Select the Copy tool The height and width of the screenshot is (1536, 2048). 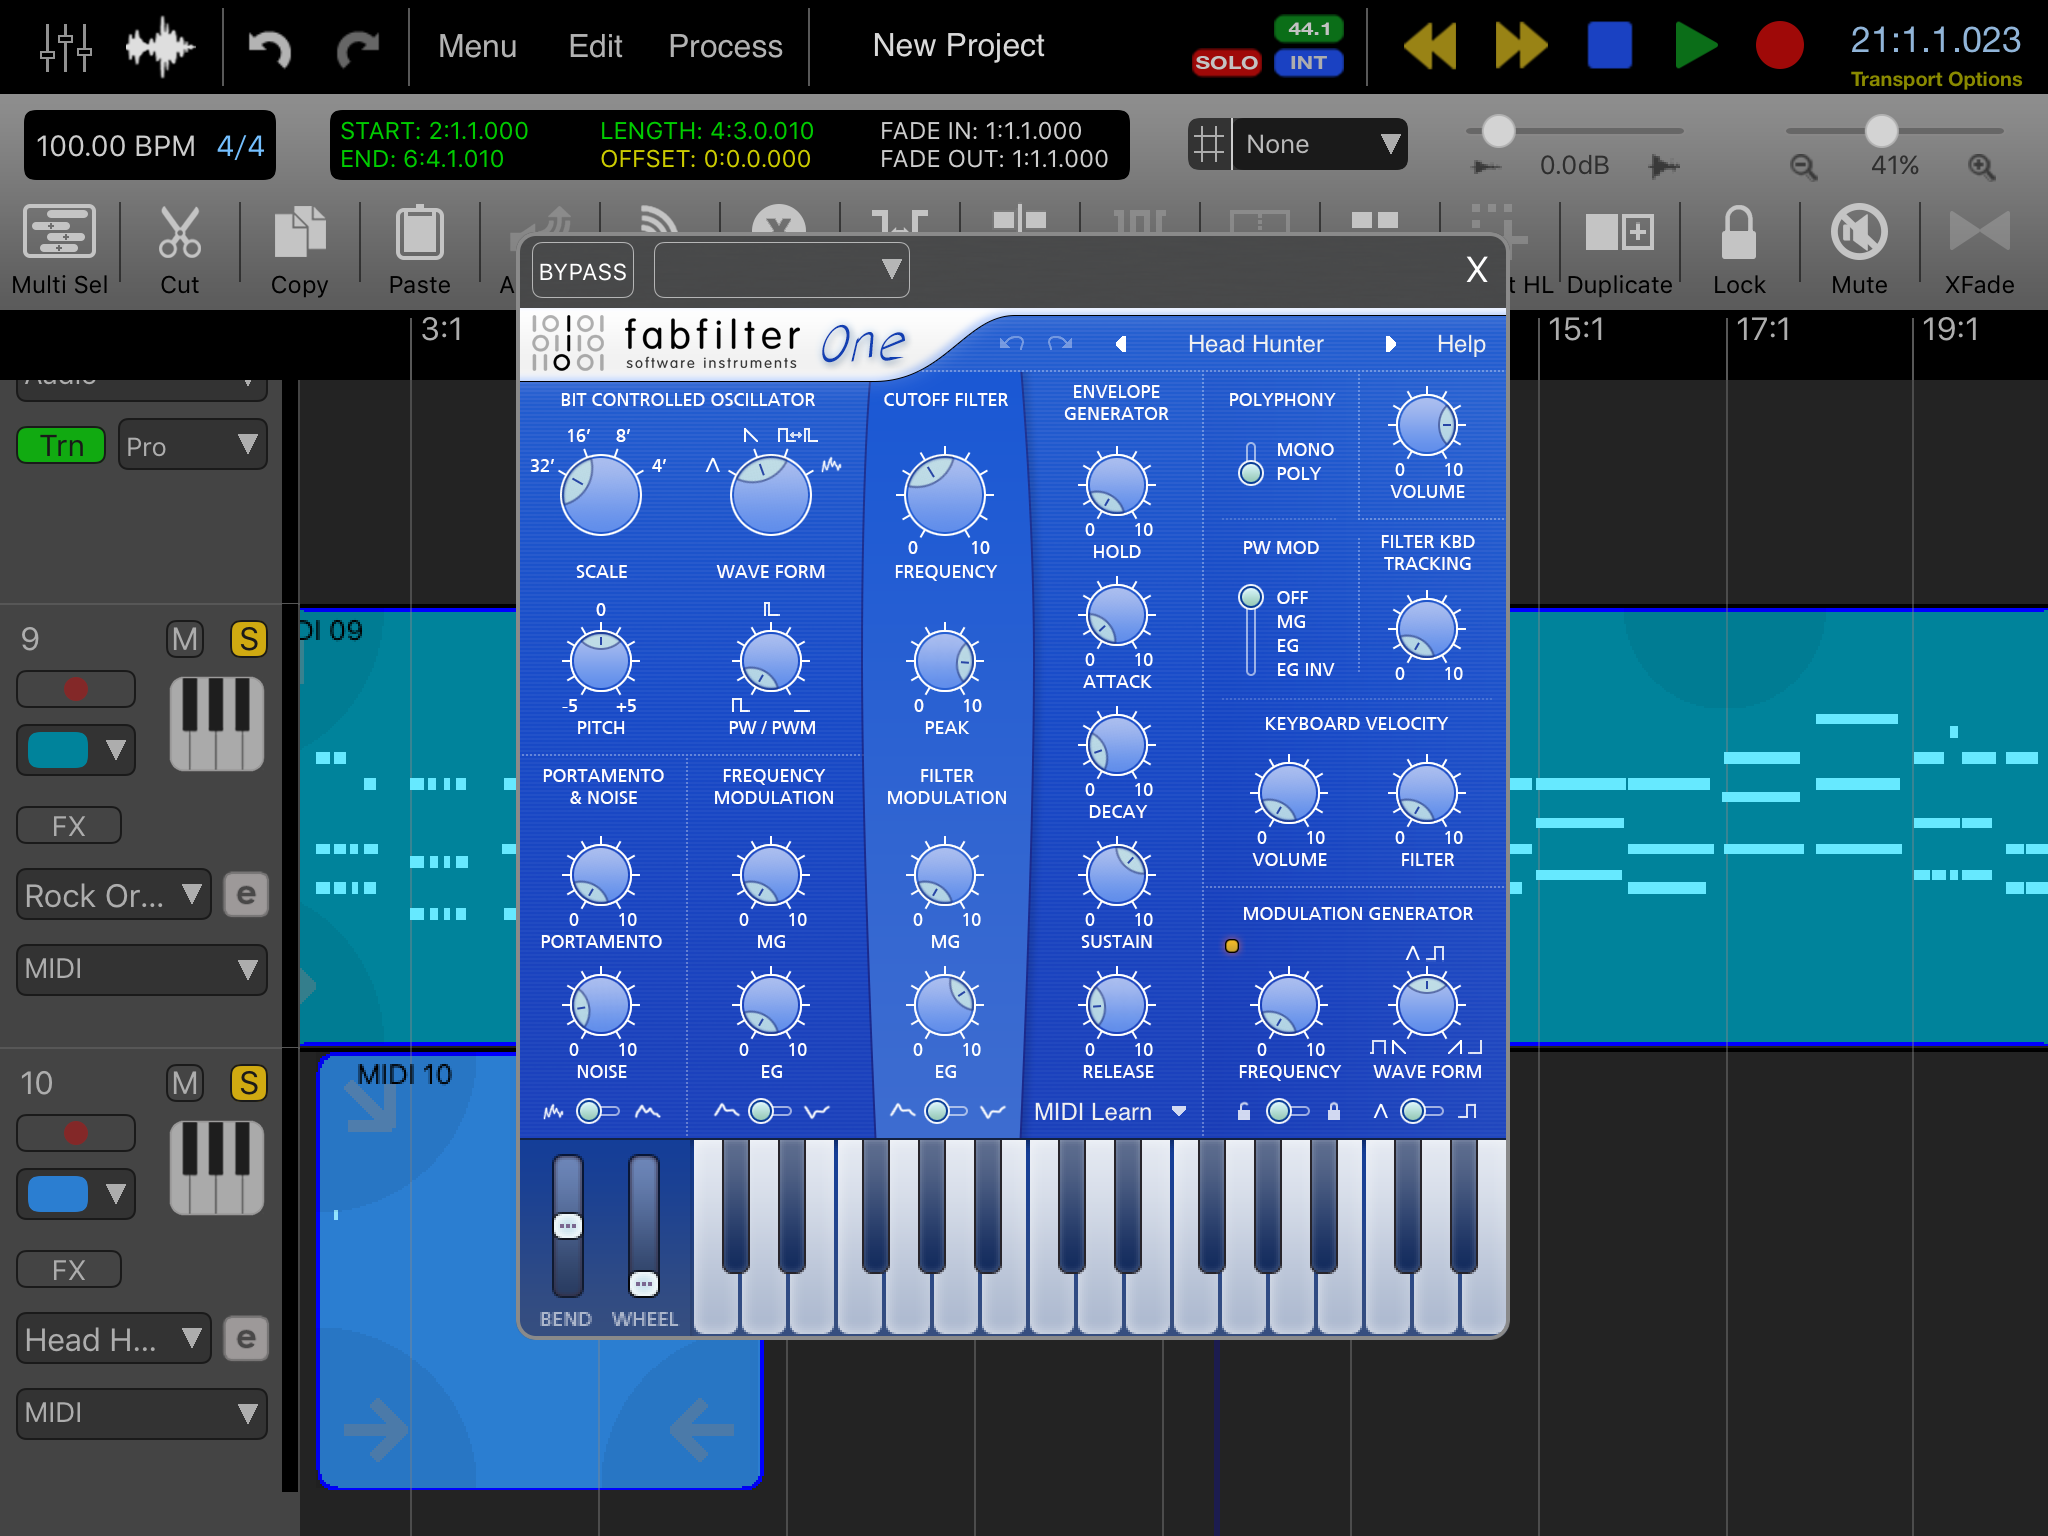coord(300,251)
